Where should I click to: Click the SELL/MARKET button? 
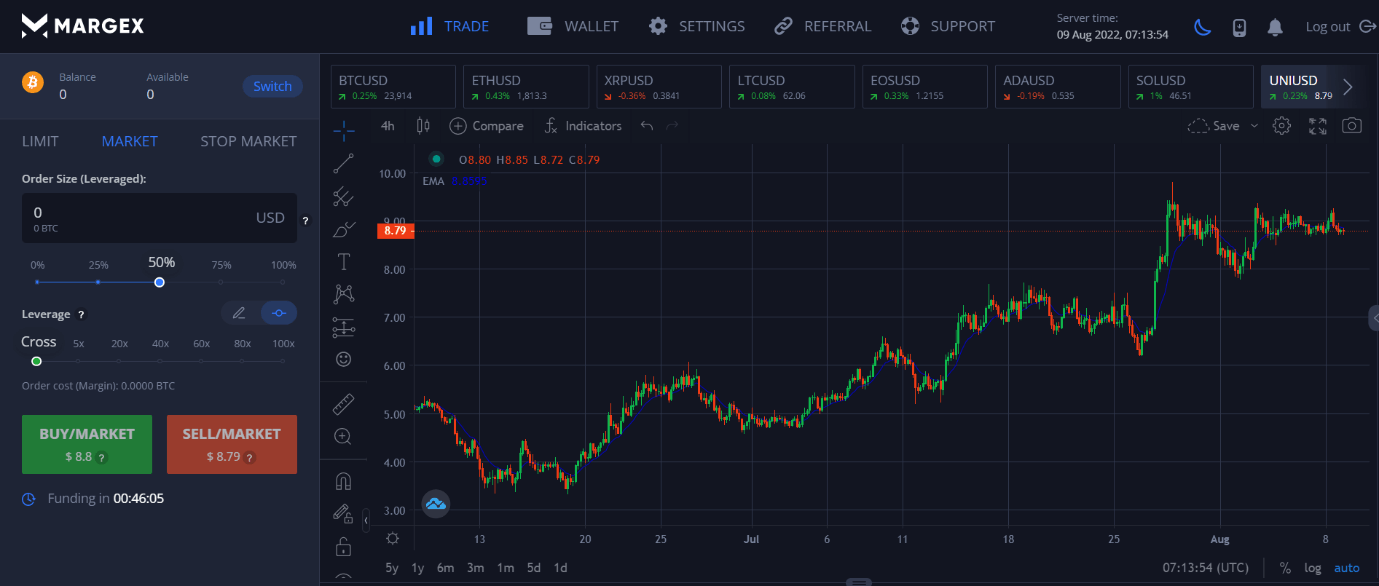pos(231,444)
